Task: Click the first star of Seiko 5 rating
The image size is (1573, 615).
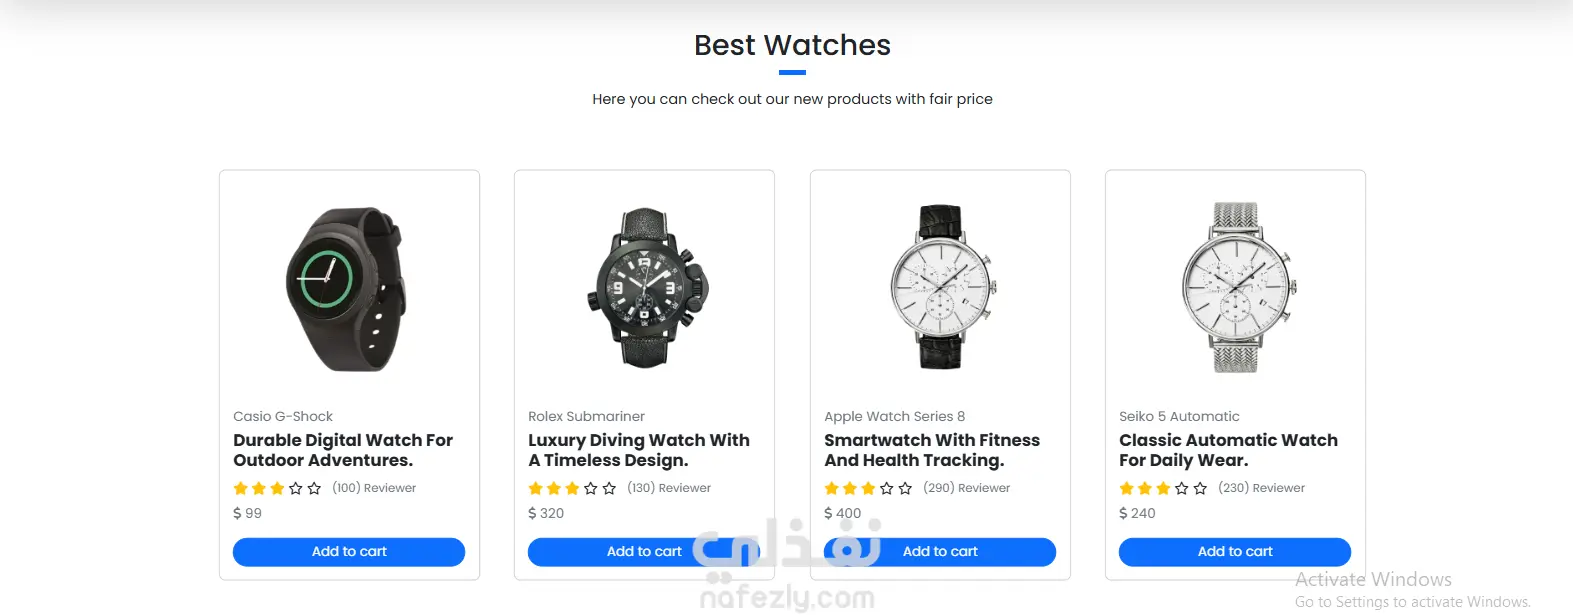Action: coord(1126,488)
